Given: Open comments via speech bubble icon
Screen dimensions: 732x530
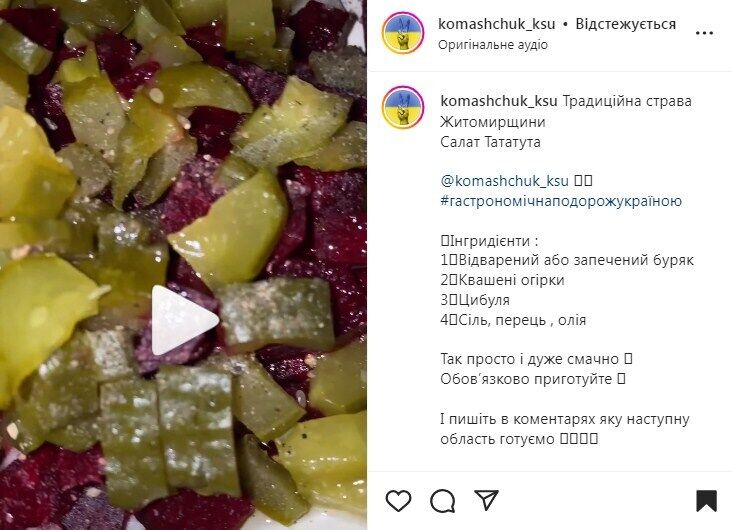Looking at the screenshot, I should tap(443, 501).
